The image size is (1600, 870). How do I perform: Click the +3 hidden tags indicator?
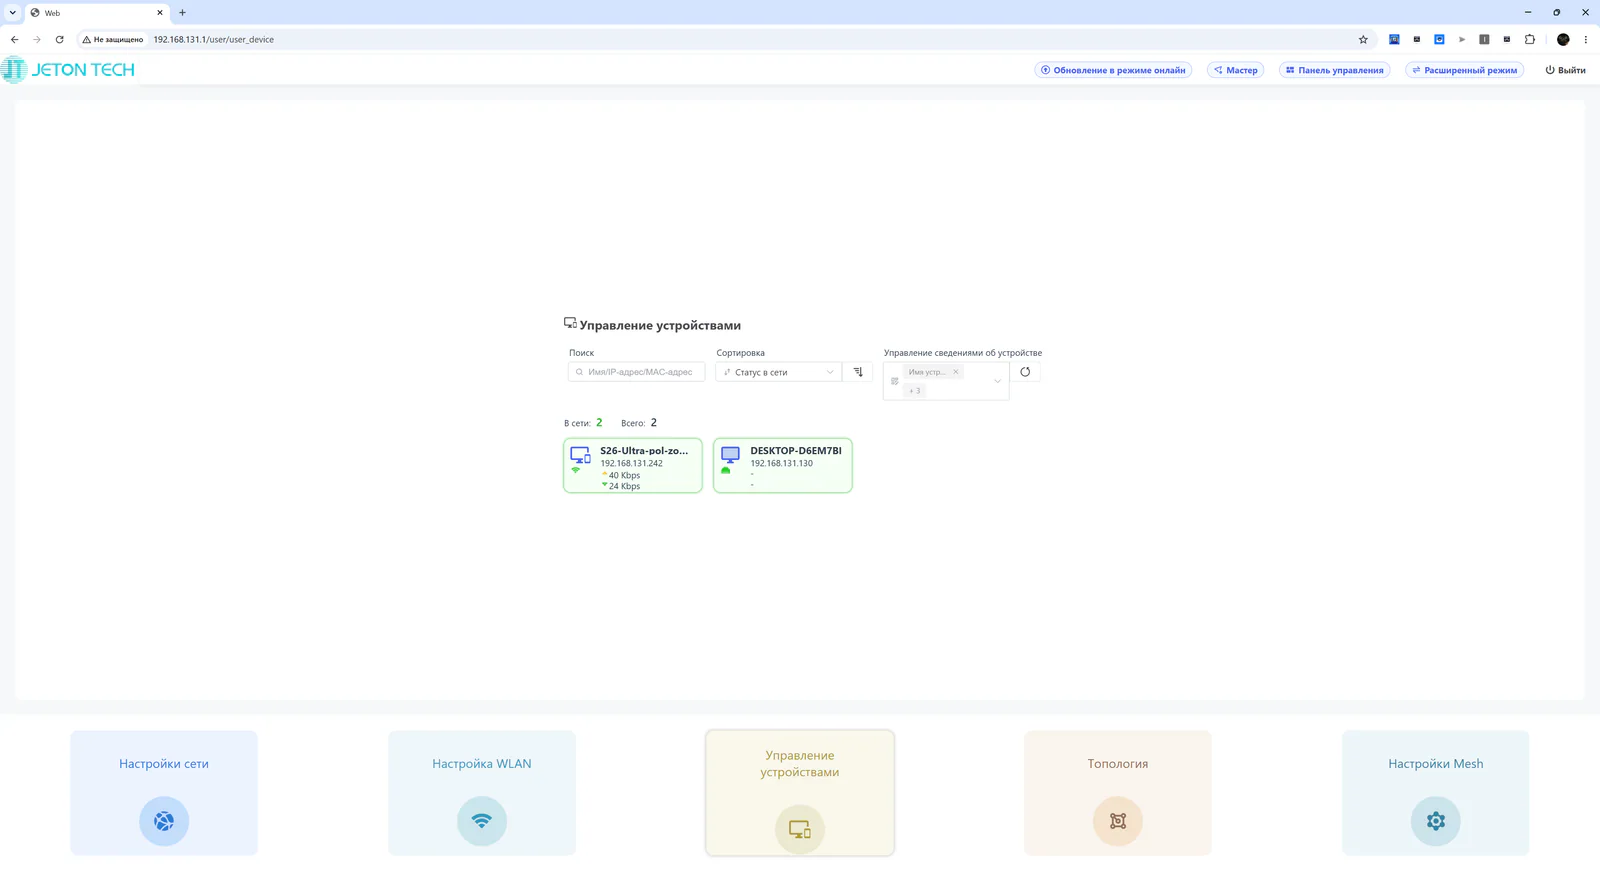(914, 391)
